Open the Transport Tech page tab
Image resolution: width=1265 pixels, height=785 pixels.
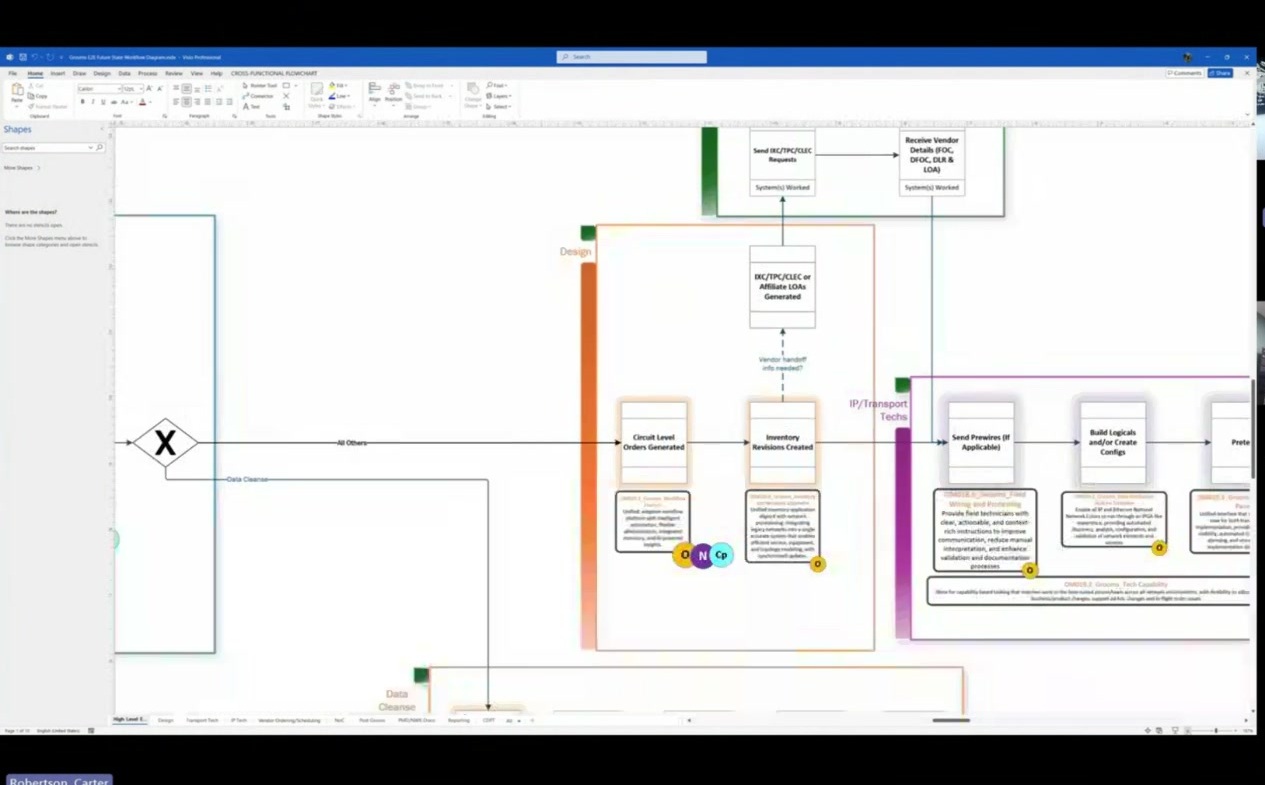click(202, 720)
